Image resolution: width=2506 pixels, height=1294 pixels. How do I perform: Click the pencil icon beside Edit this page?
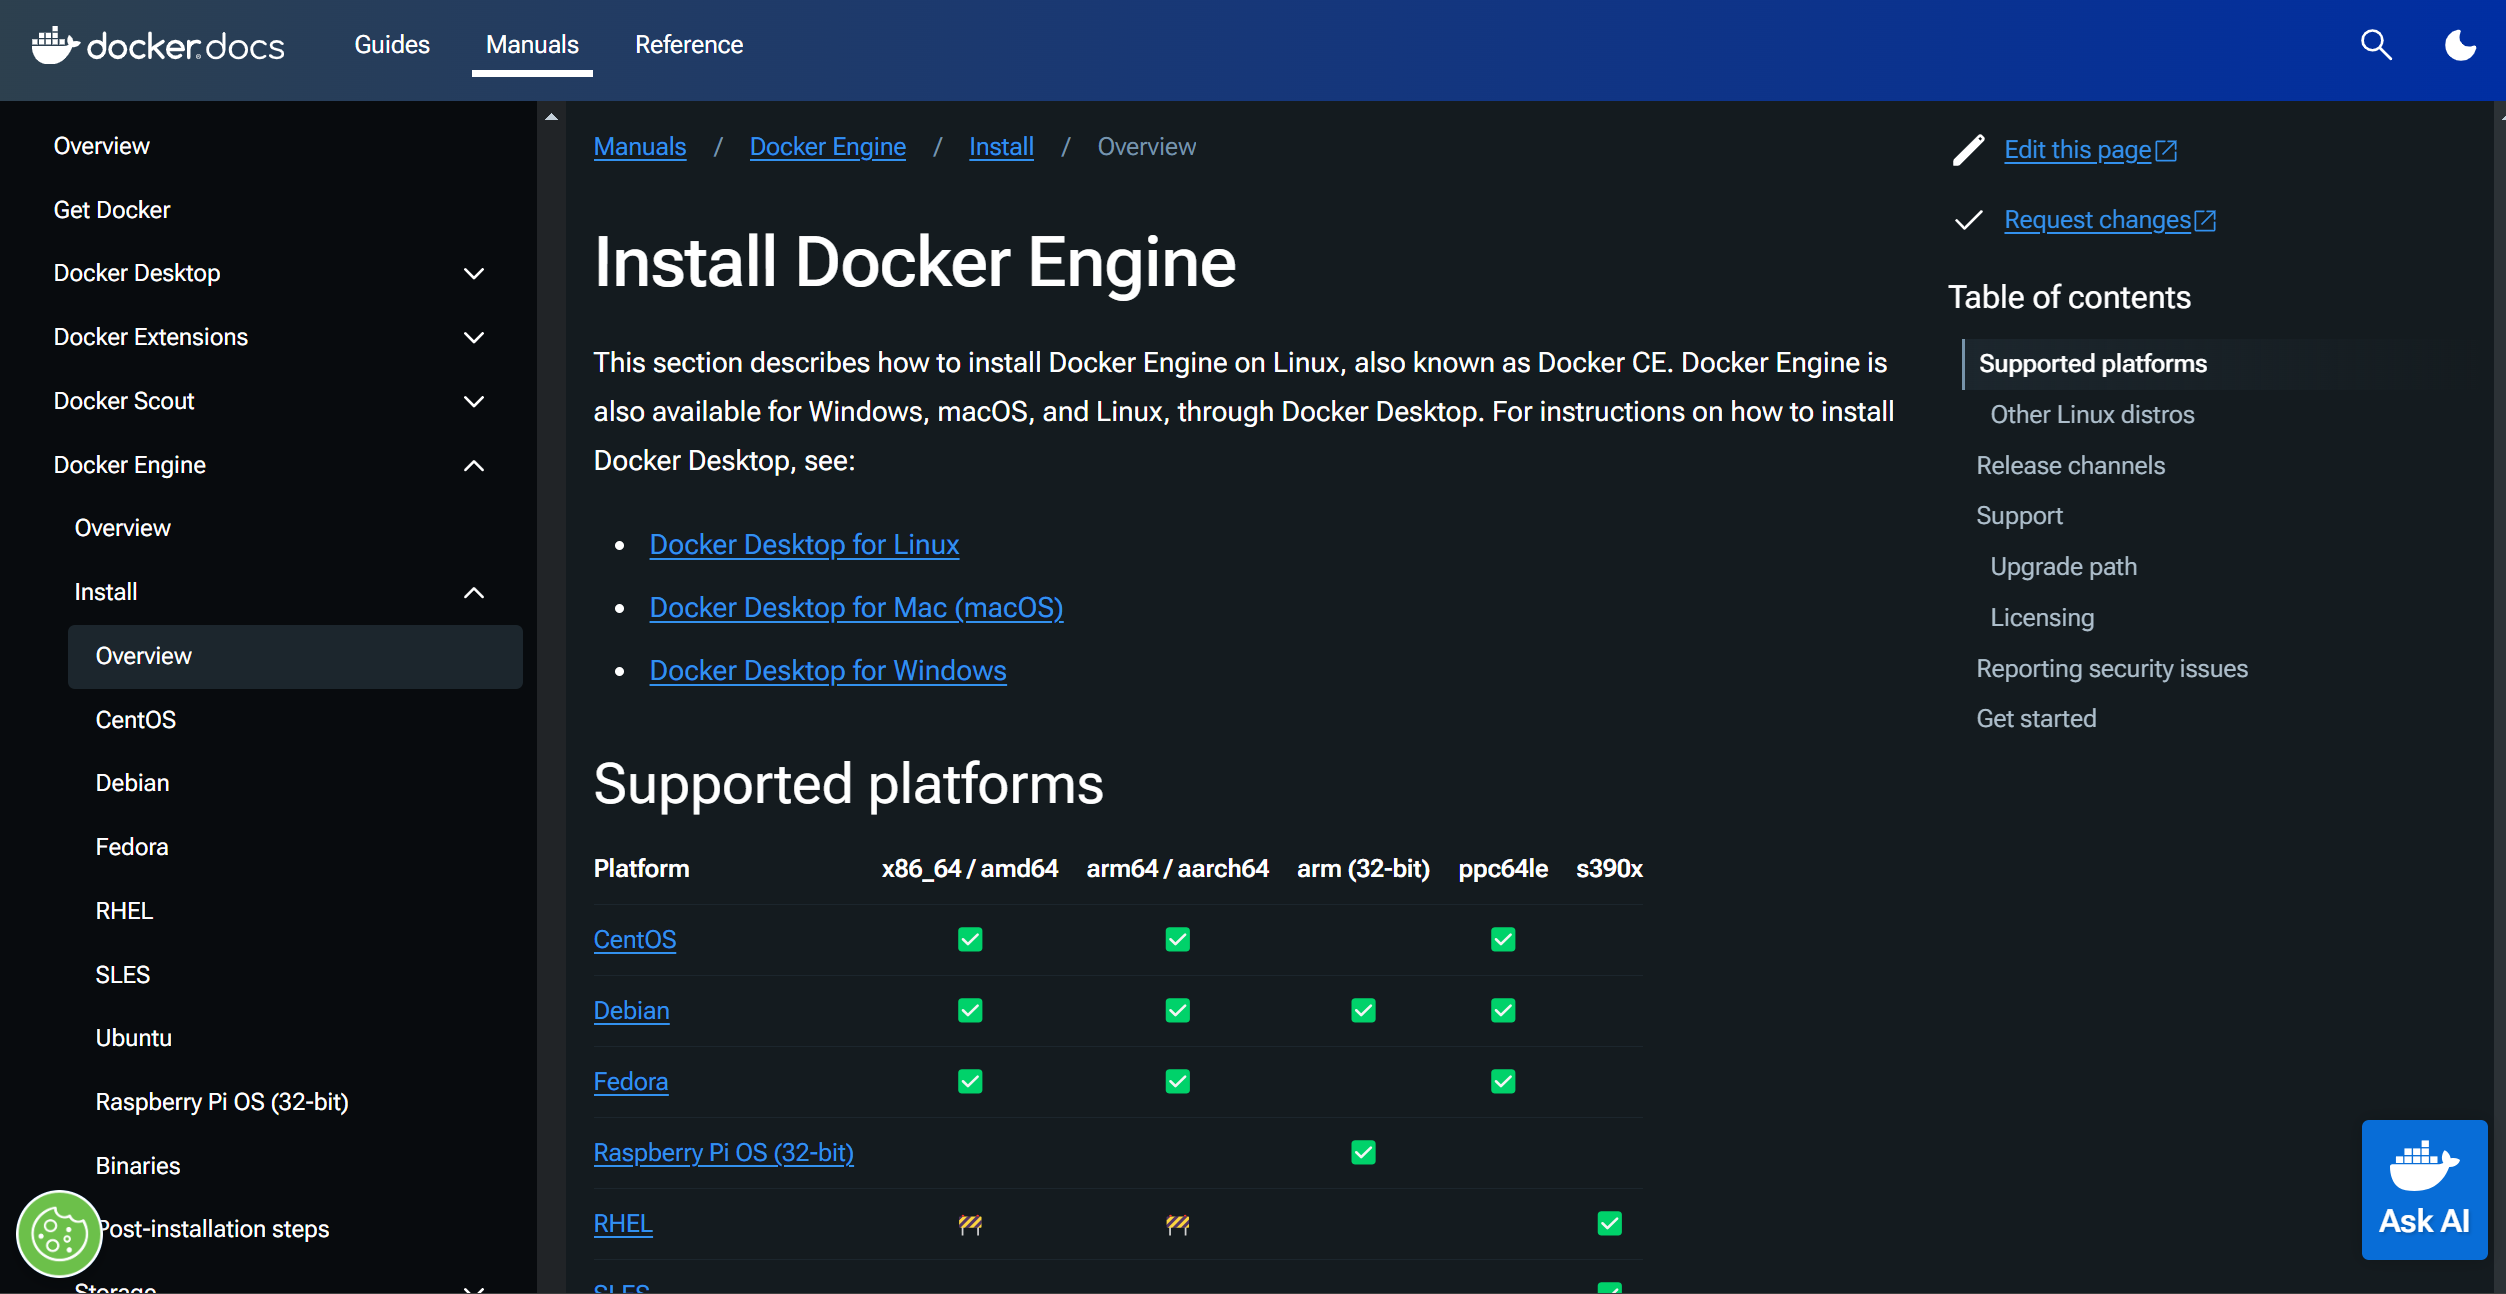click(1968, 150)
